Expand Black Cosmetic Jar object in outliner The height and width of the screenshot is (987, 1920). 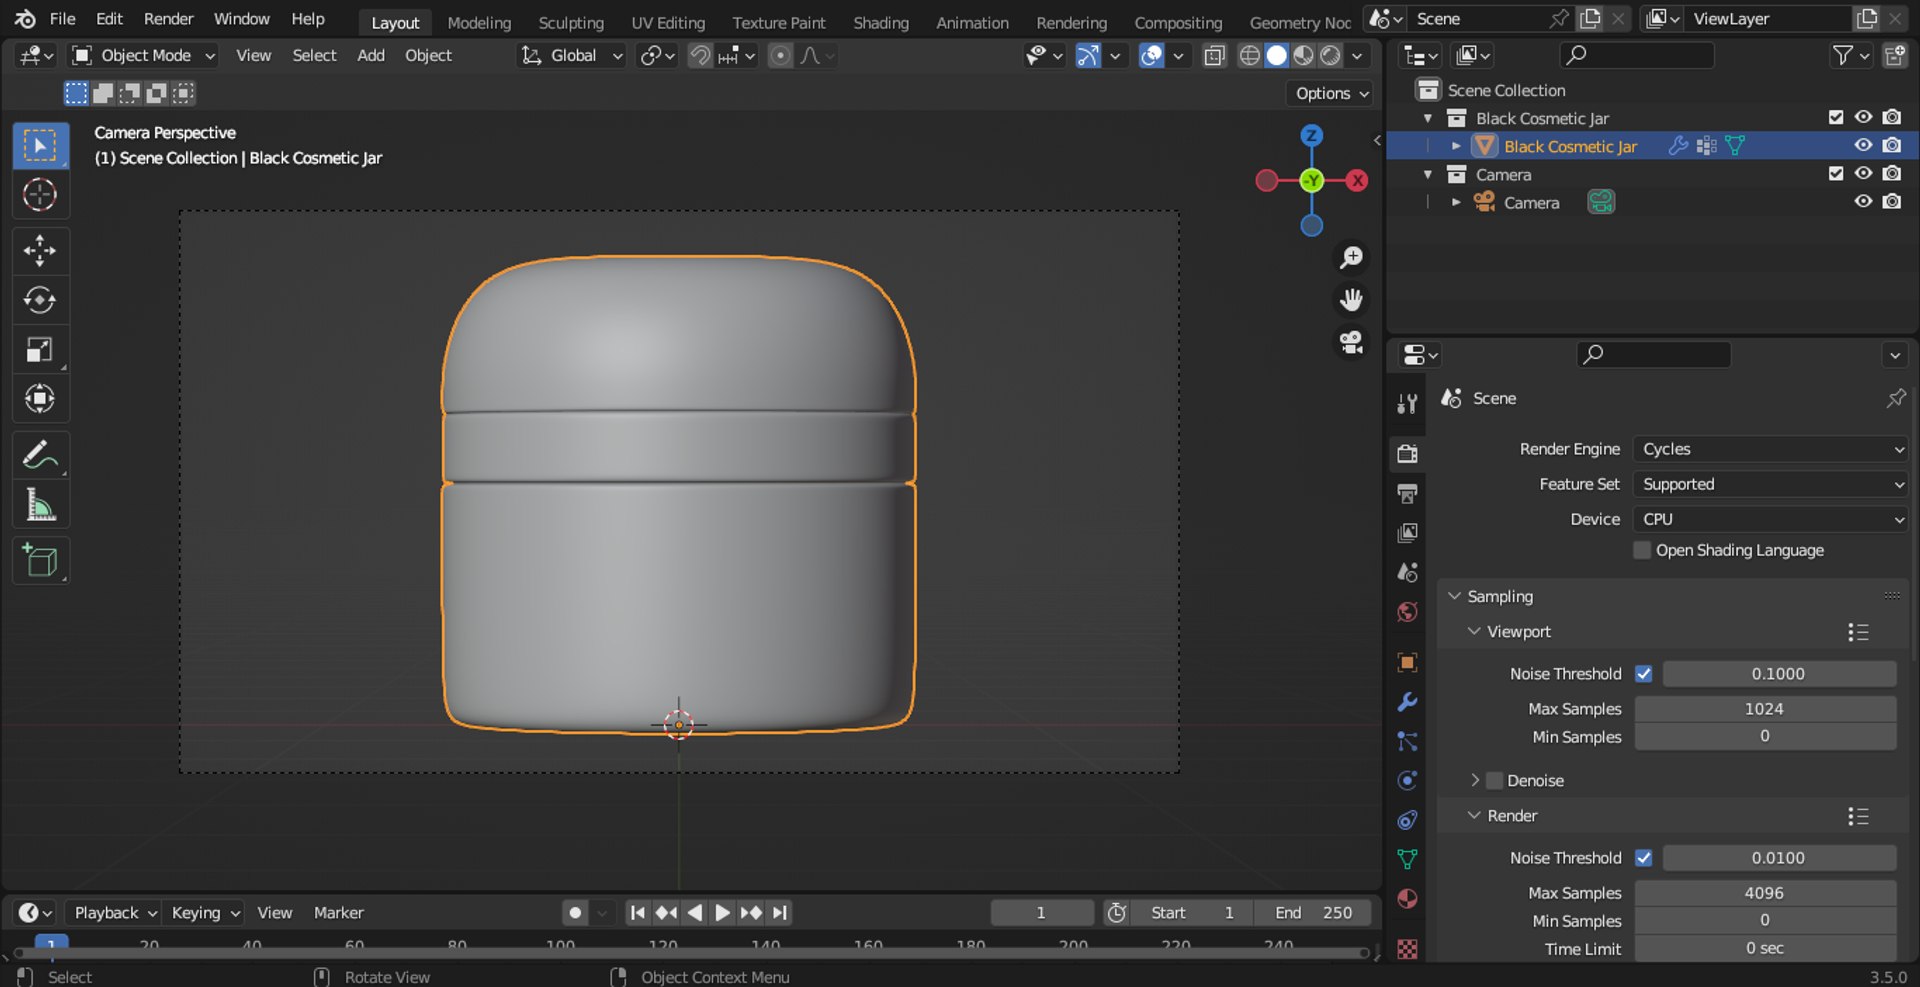tap(1456, 146)
